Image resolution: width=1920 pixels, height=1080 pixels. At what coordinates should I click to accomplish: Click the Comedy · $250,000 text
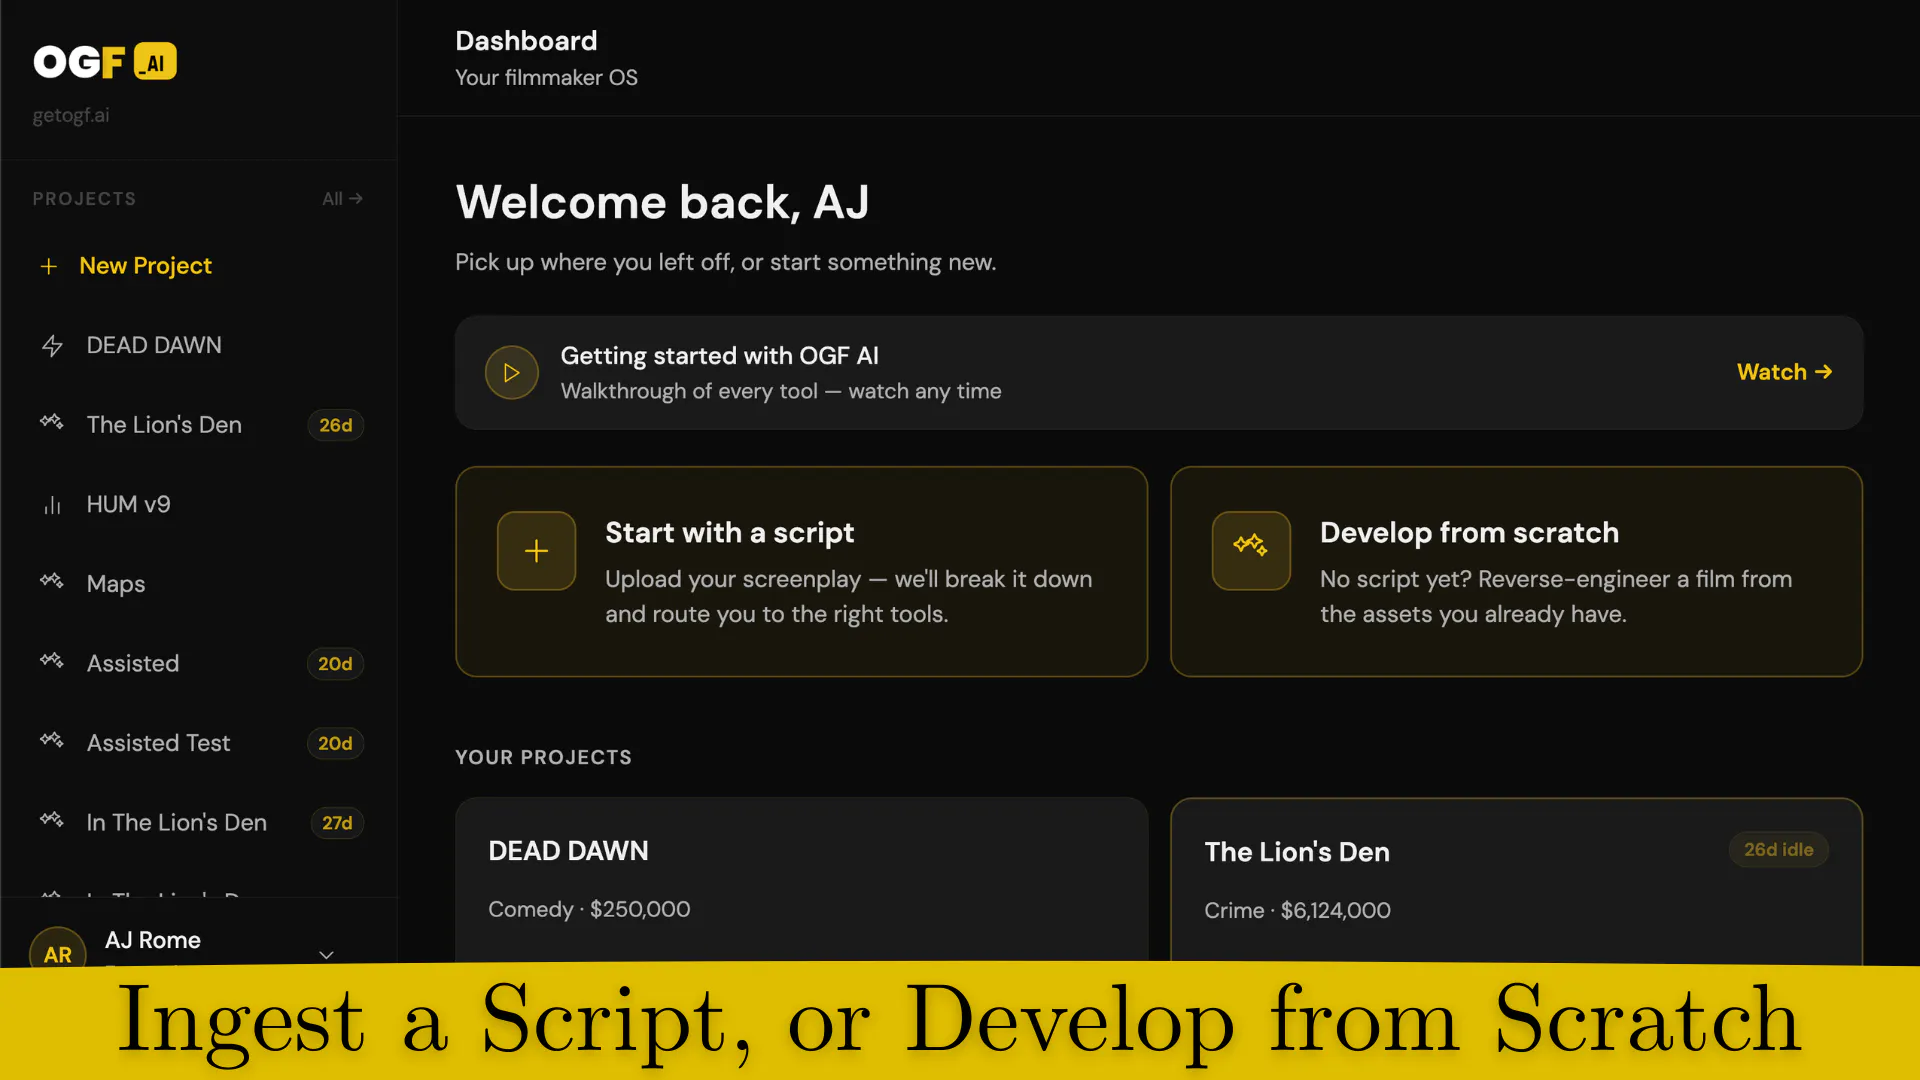[x=589, y=909]
